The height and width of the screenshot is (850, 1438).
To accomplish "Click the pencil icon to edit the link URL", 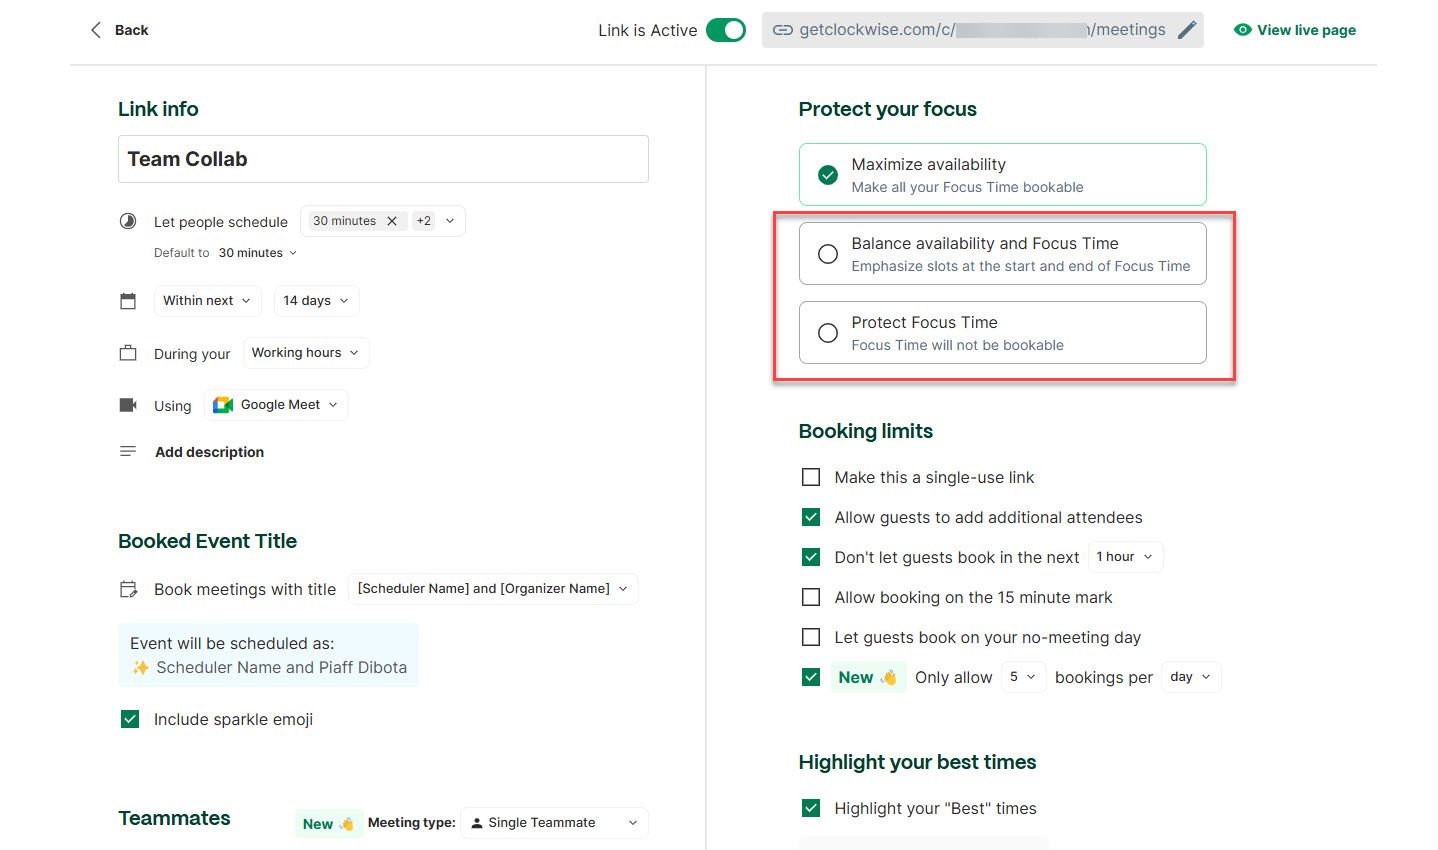I will 1186,29.
